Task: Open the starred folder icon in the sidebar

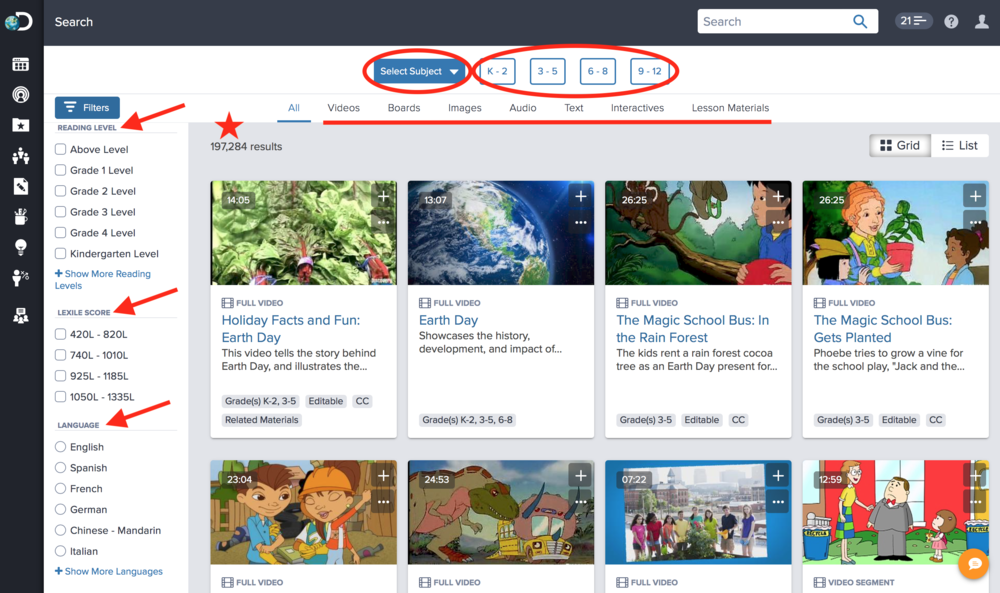Action: point(20,125)
